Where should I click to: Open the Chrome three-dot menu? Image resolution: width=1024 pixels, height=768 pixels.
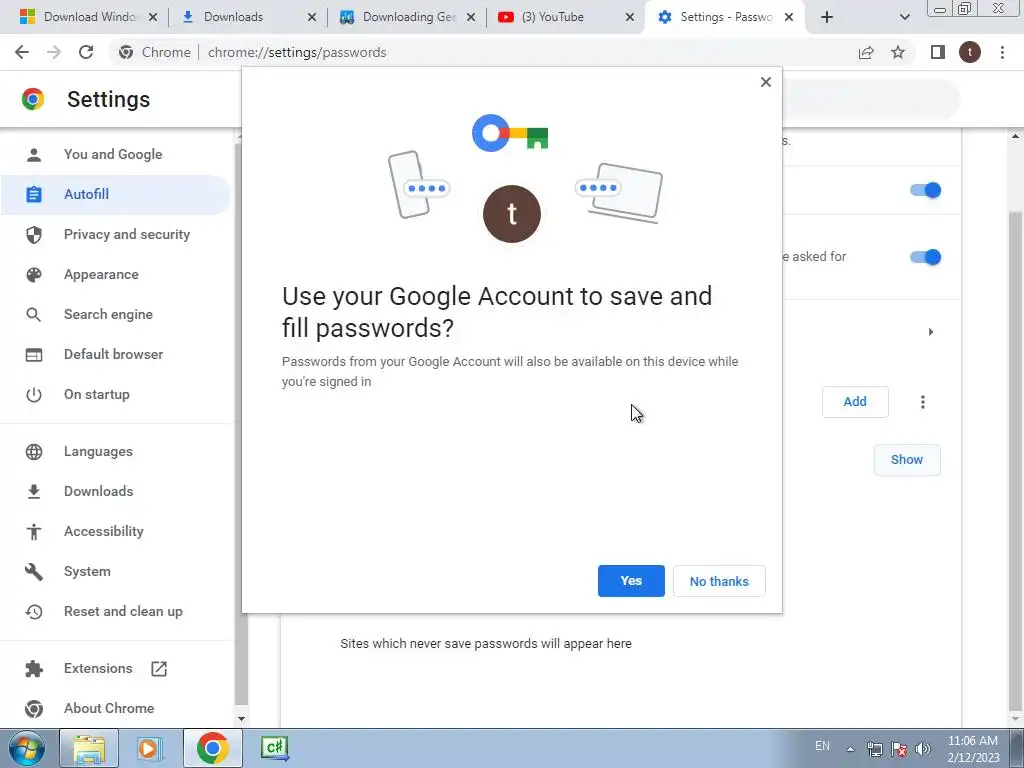coord(1002,52)
